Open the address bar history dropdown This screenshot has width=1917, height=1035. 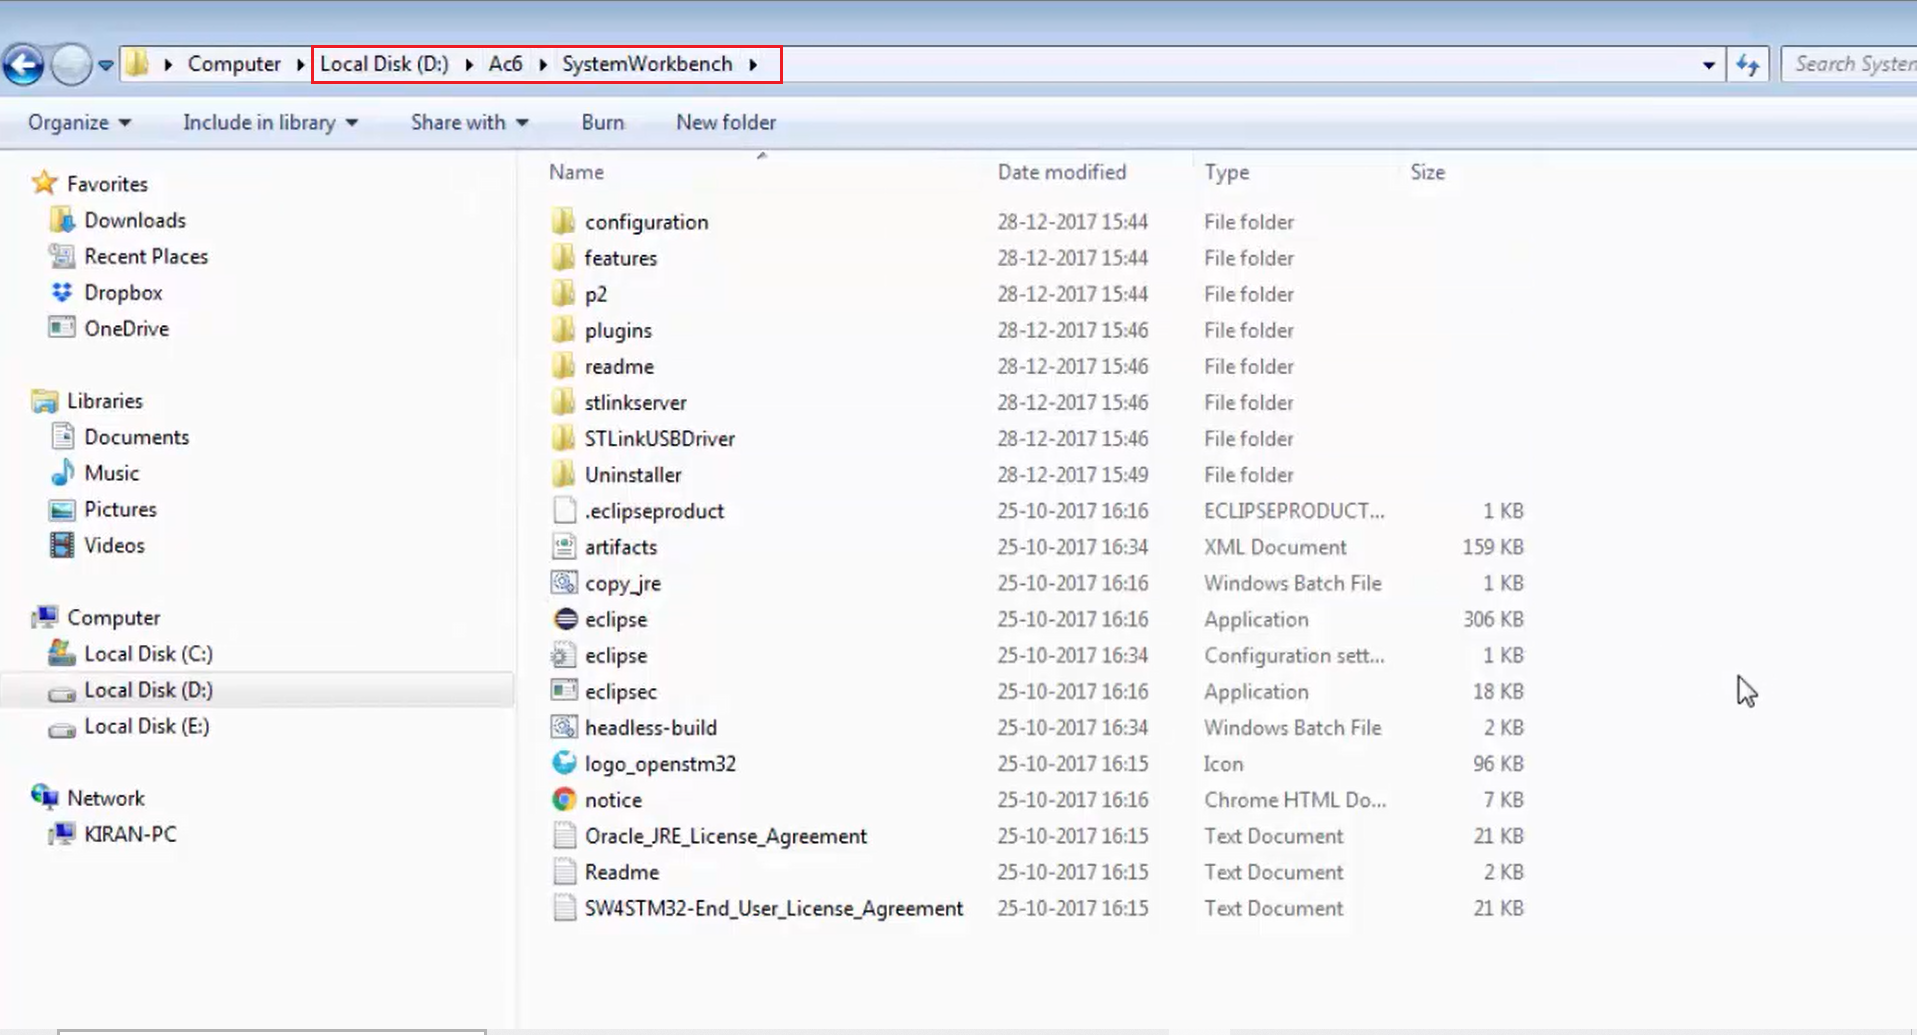(x=1709, y=65)
